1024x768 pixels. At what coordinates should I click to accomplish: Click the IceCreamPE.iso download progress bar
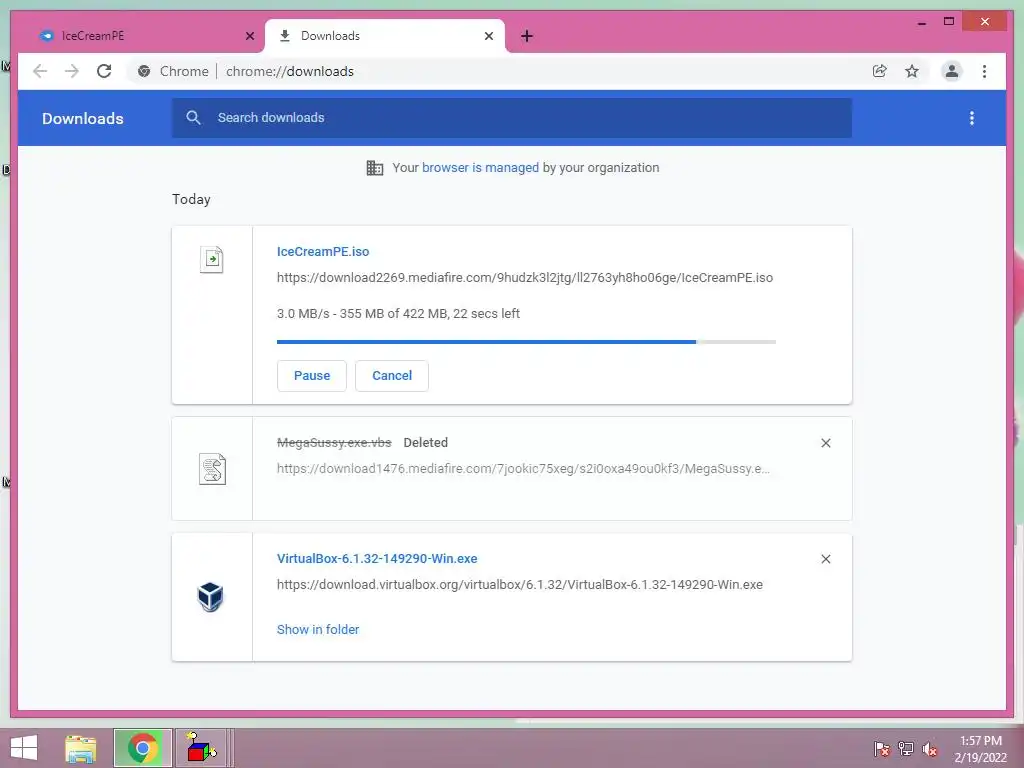click(526, 342)
